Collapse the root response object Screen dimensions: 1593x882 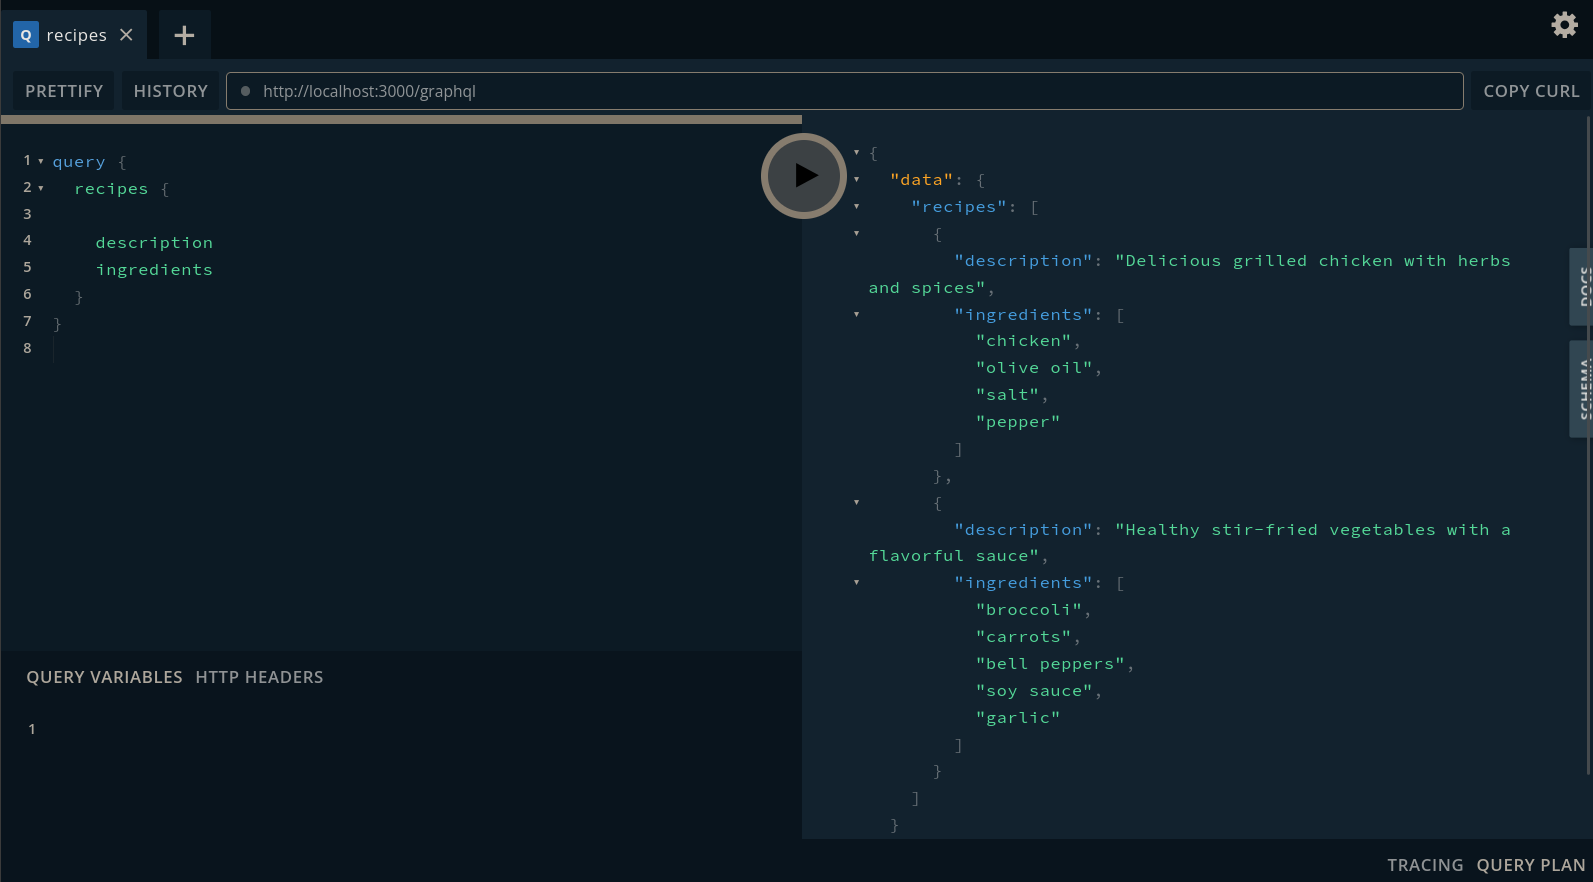pos(857,153)
